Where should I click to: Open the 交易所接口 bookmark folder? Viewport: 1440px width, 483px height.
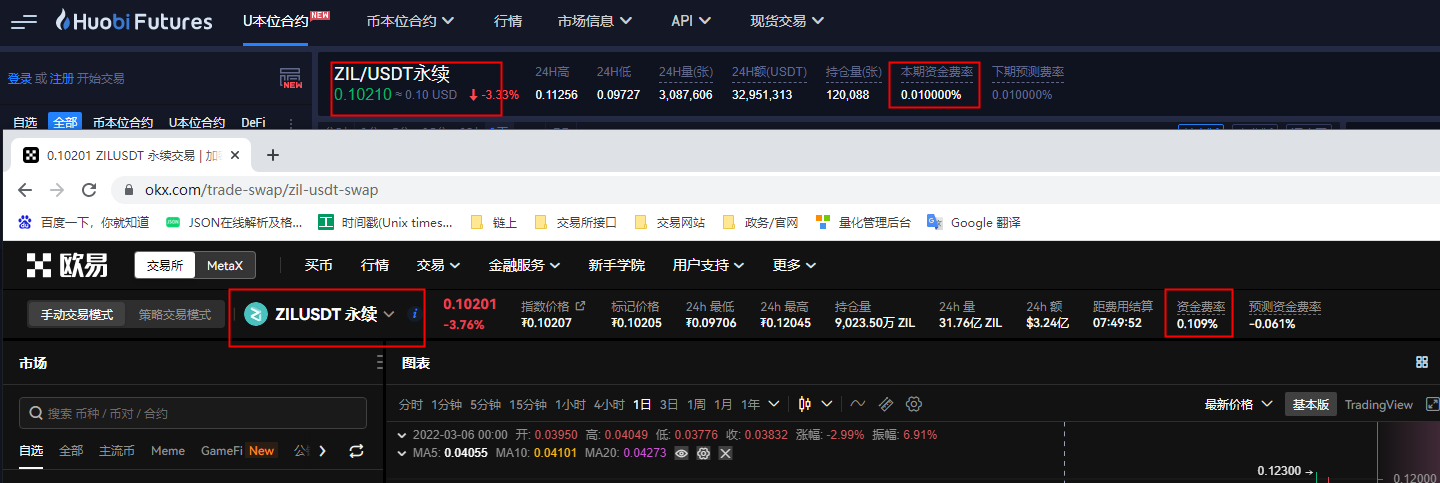(x=575, y=222)
